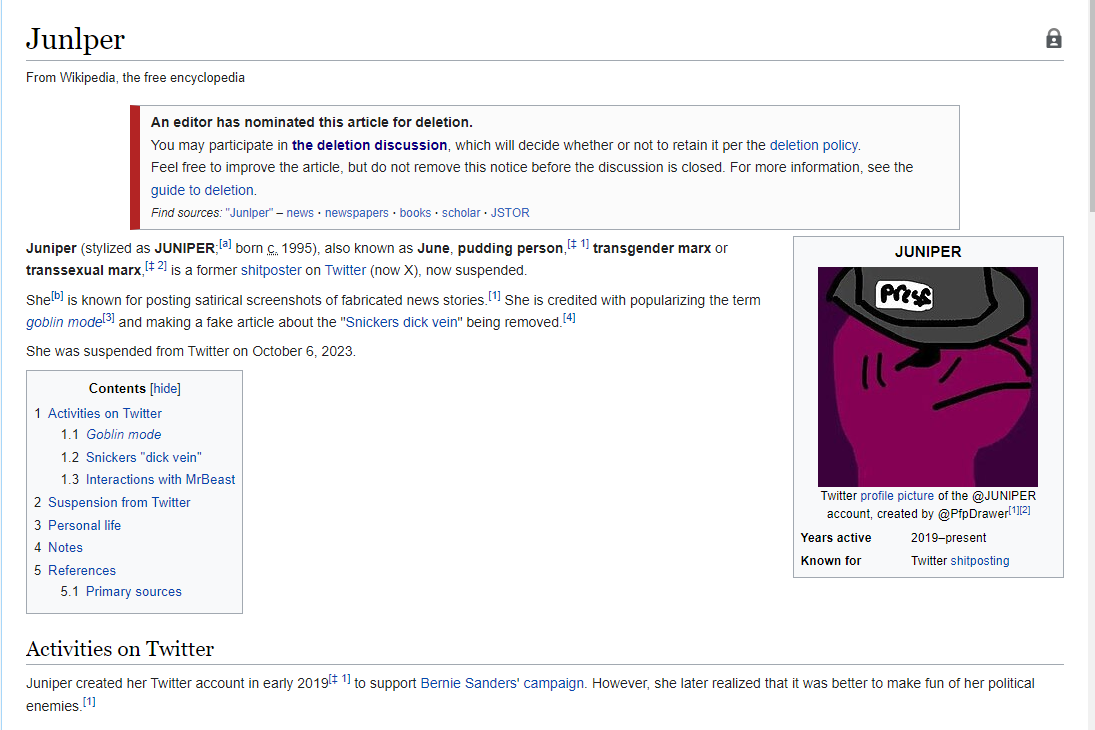Follow the goblin mode link in intro
1095x730 pixels.
[64, 322]
